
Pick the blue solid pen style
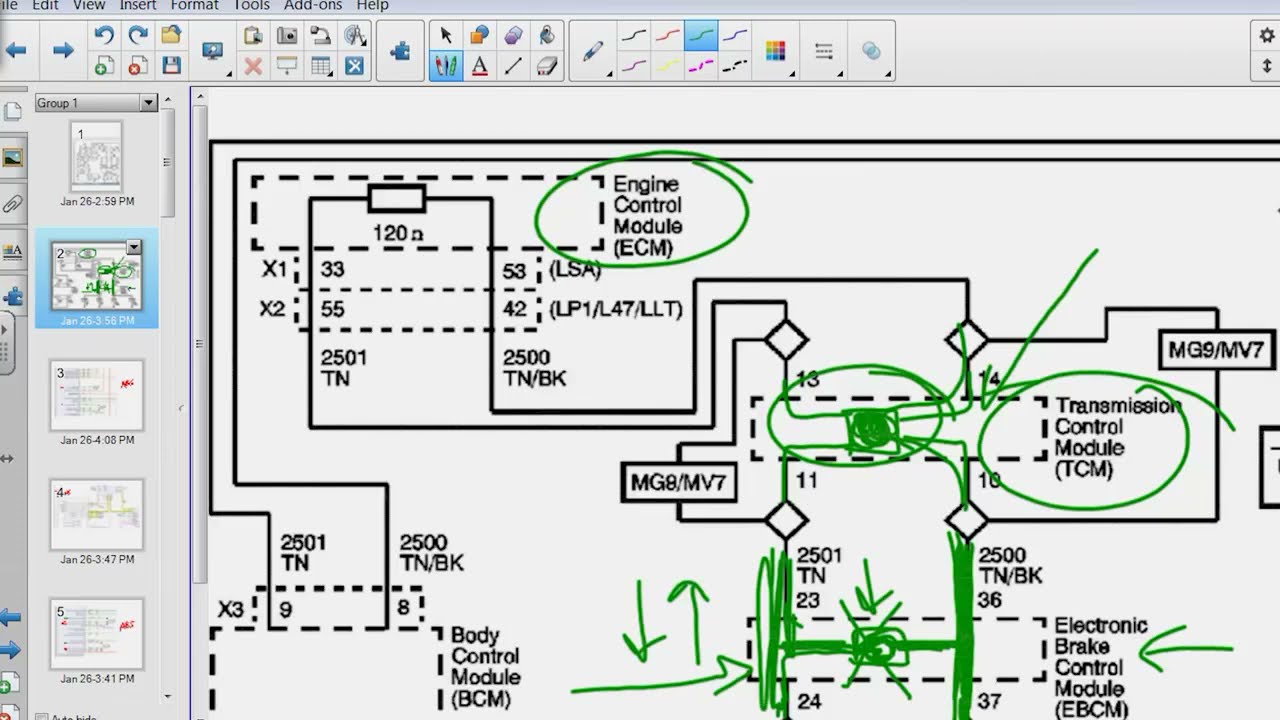pyautogui.click(x=735, y=35)
